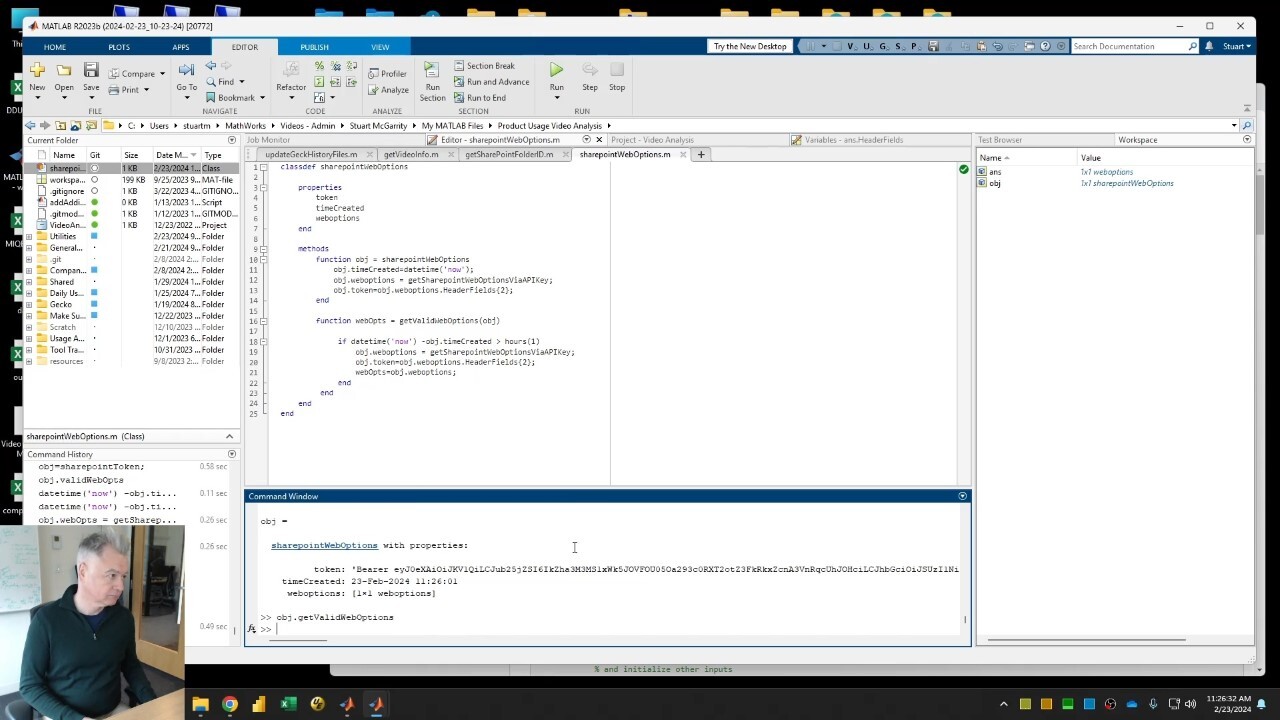The width and height of the screenshot is (1280, 720).
Task: Expand the Gecko folder
Action: [28, 304]
